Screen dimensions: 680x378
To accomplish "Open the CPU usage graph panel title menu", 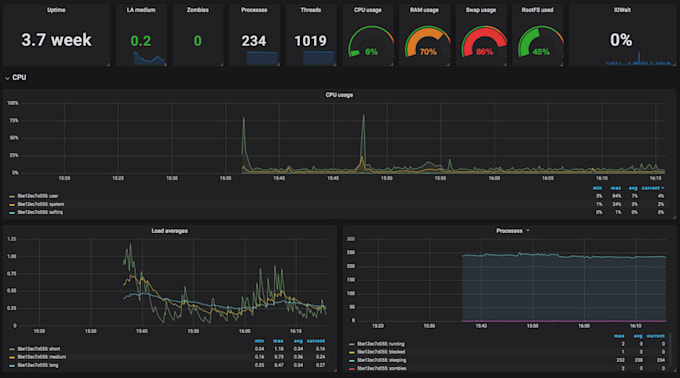I will (x=339, y=95).
